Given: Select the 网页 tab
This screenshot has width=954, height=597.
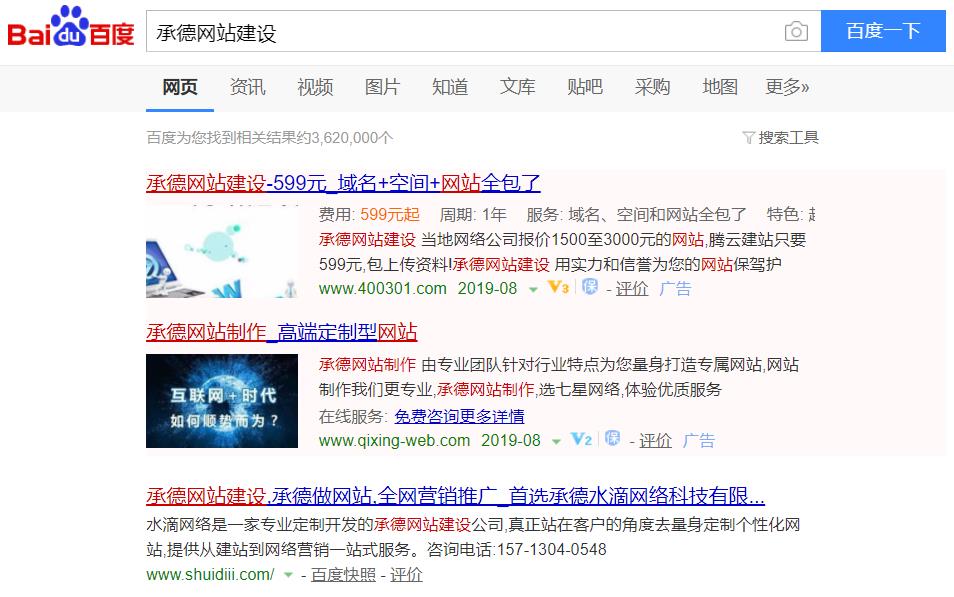Looking at the screenshot, I should [179, 87].
